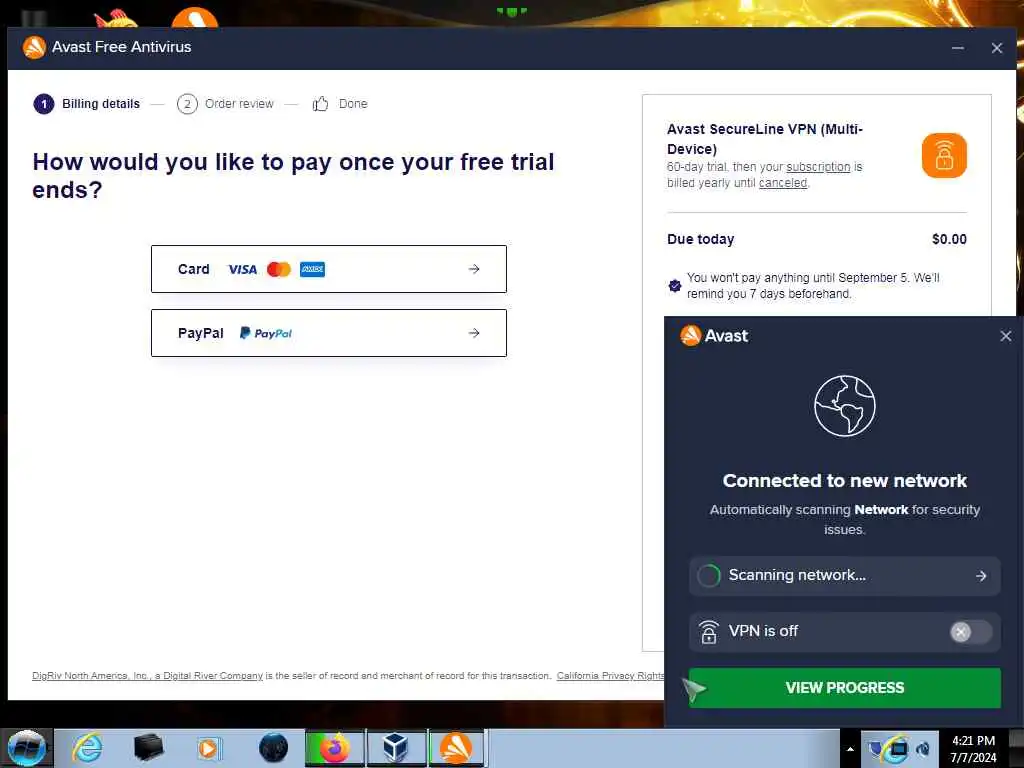1024x768 pixels.
Task: Click the Visa logo in Card option
Action: 242,270
